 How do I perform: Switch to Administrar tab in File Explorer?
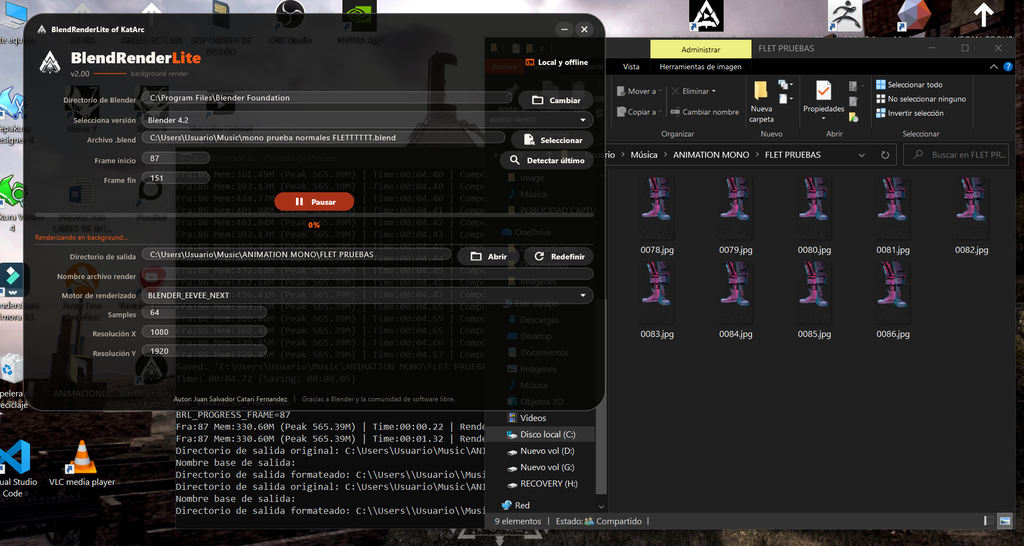point(701,50)
